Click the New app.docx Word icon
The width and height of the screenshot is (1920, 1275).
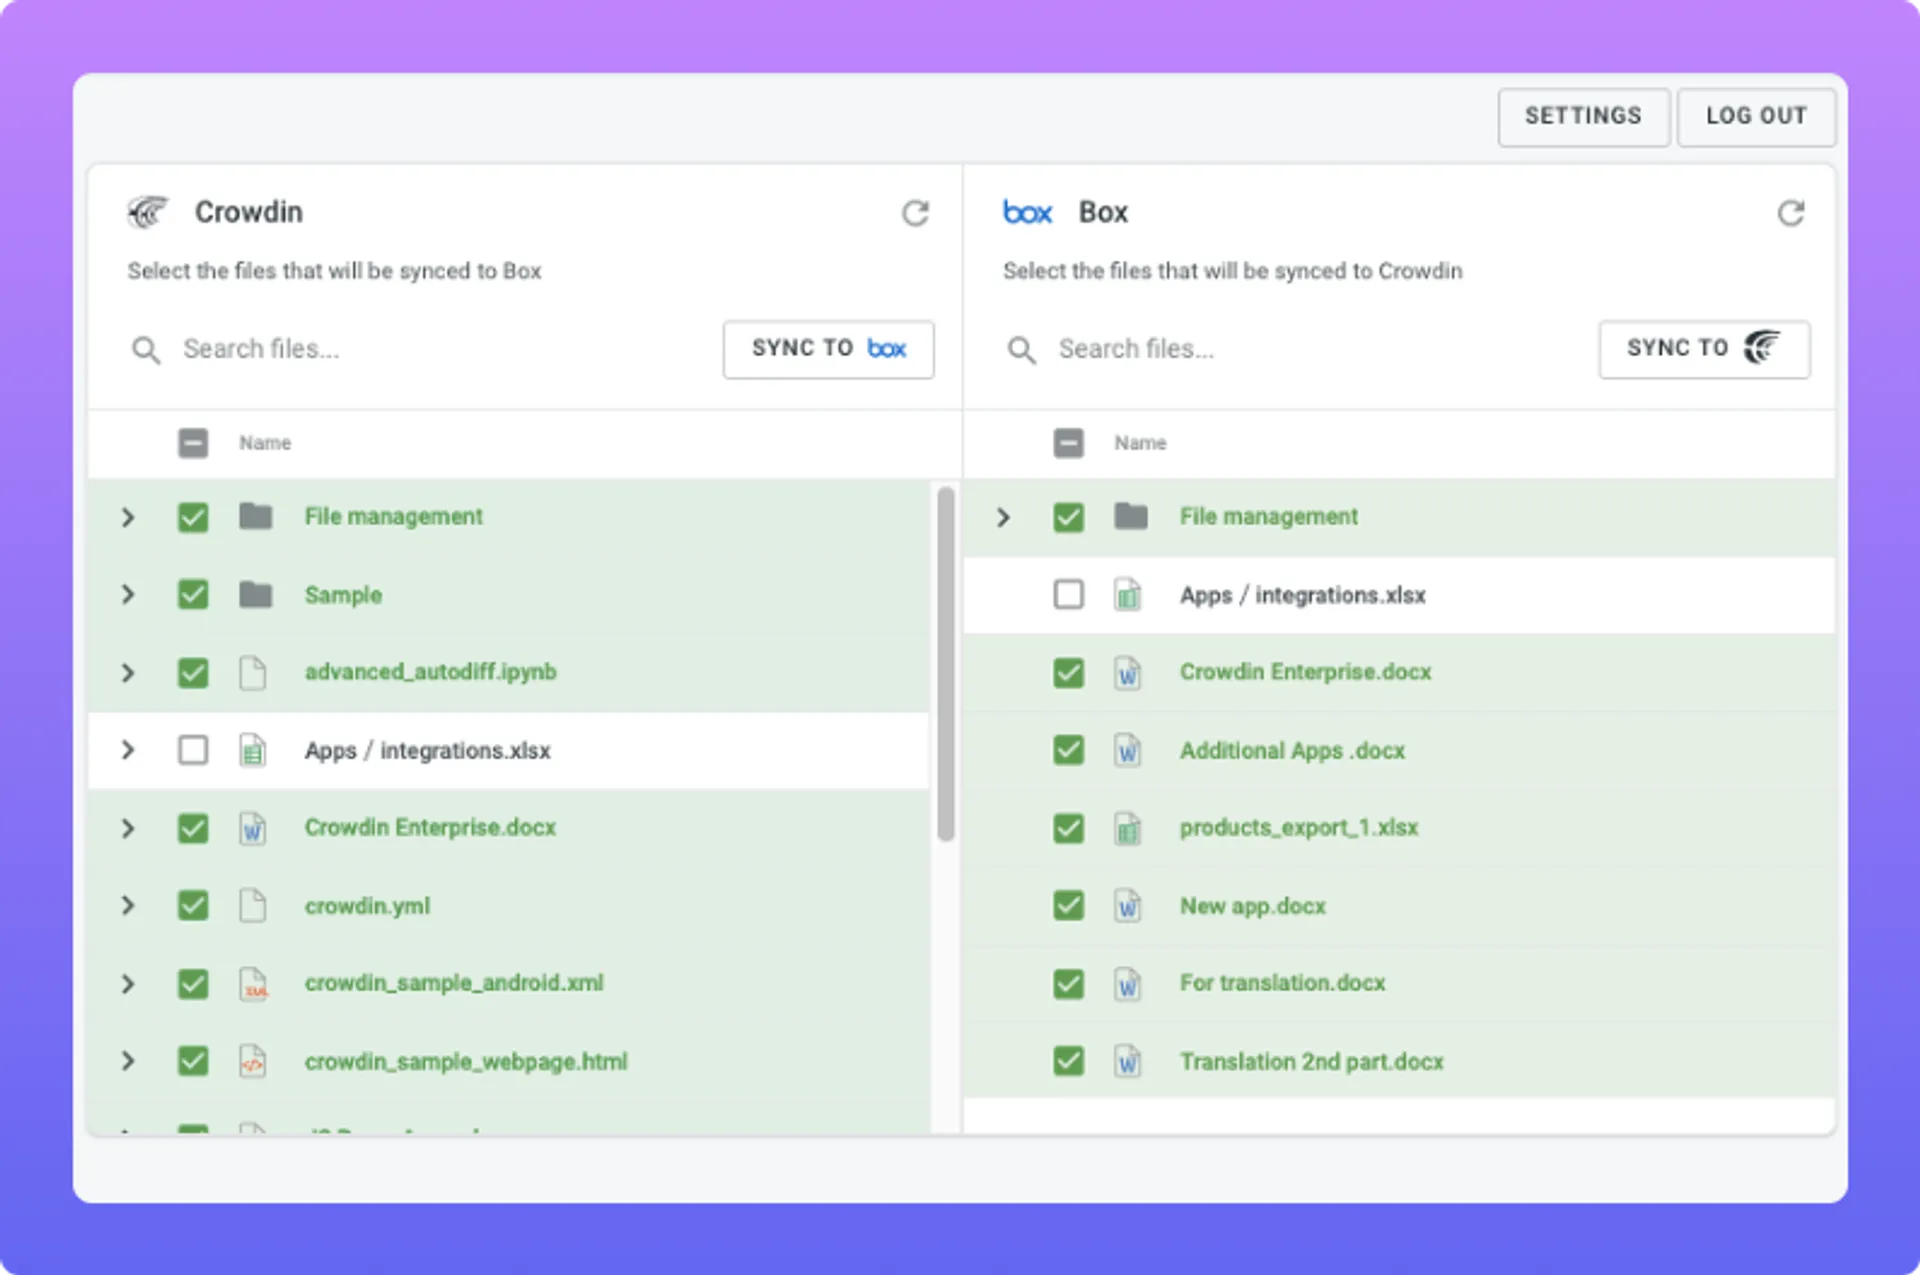tap(1128, 906)
